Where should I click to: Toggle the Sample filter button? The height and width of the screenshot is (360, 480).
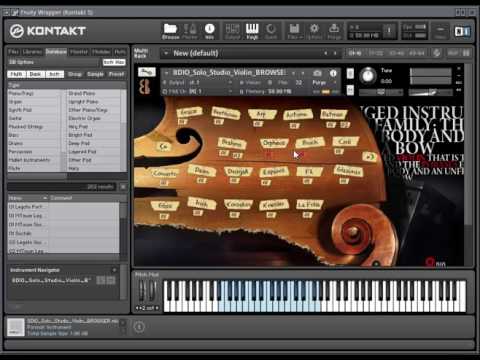pos(95,74)
